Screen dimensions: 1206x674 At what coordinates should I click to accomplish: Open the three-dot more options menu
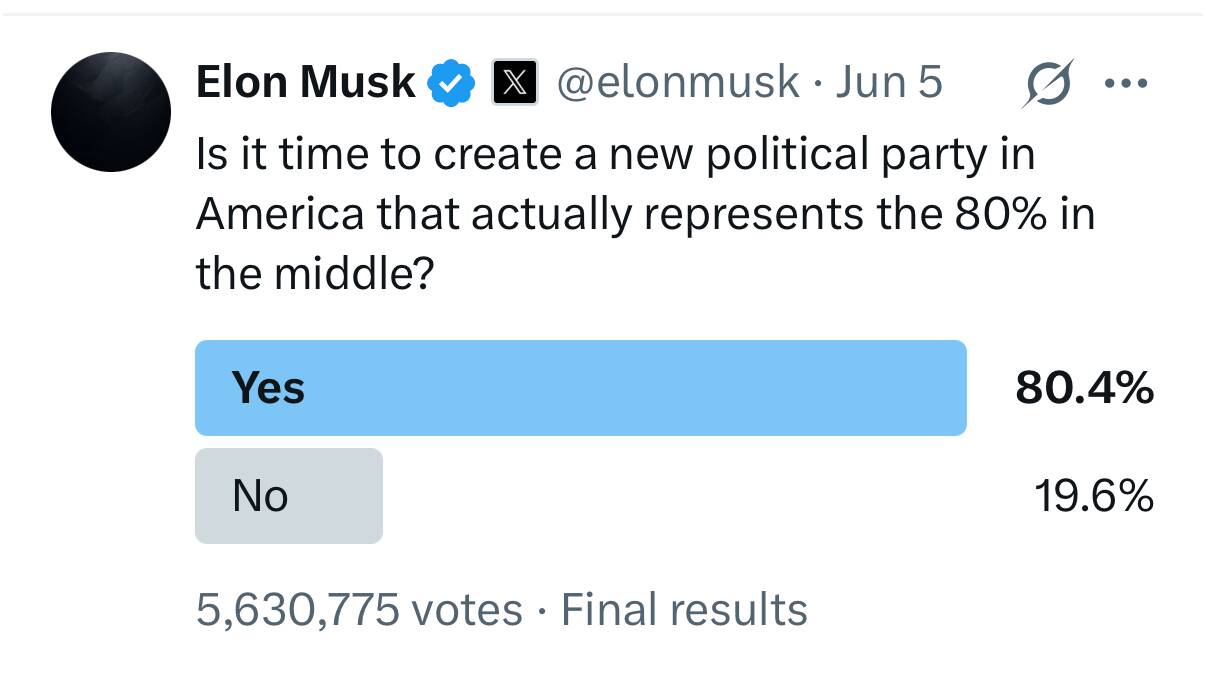(x=1127, y=83)
